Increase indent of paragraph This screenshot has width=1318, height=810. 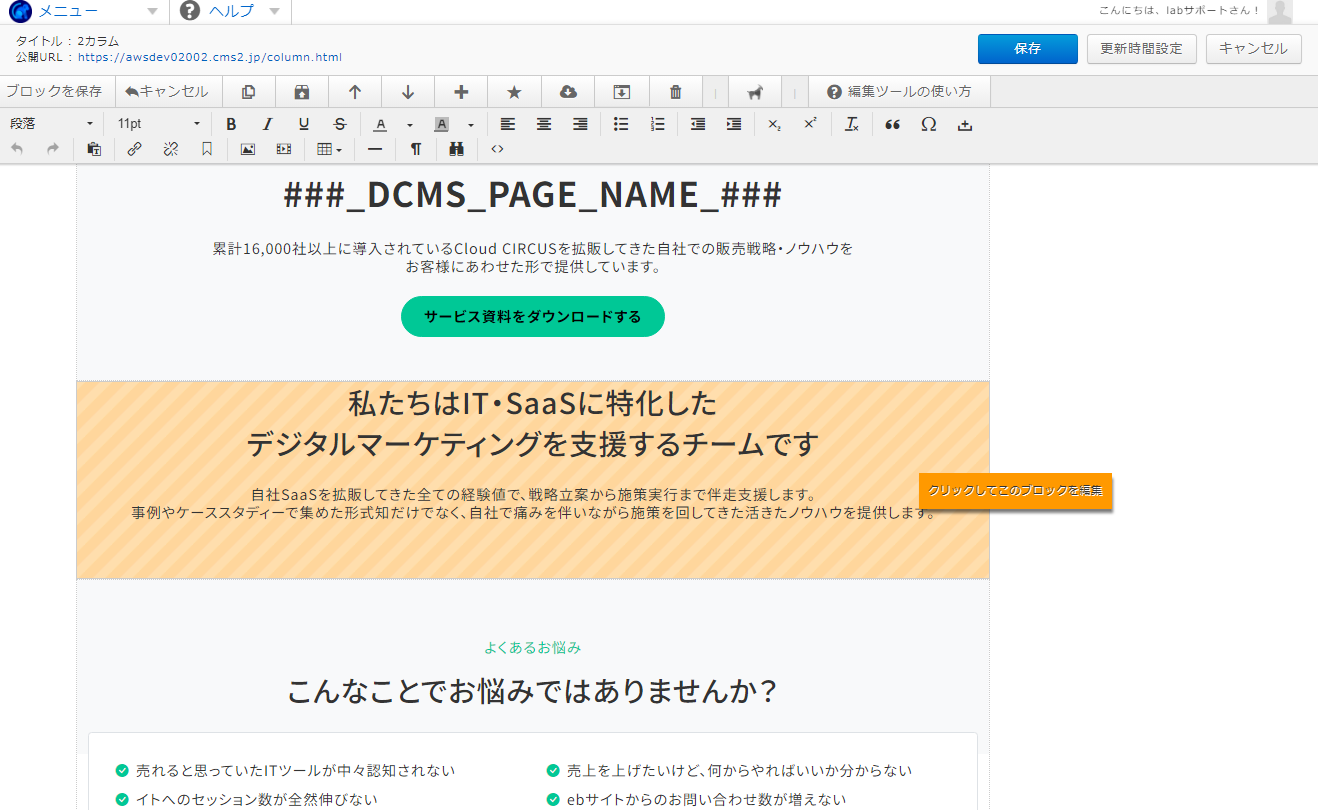tap(734, 124)
